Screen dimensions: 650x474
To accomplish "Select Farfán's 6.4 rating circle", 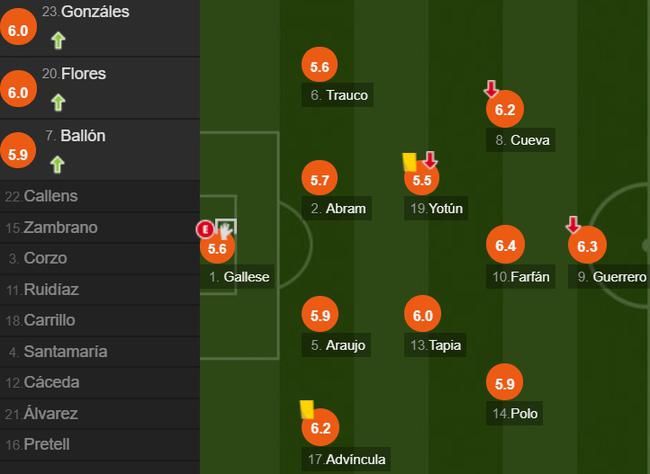I will coord(504,245).
